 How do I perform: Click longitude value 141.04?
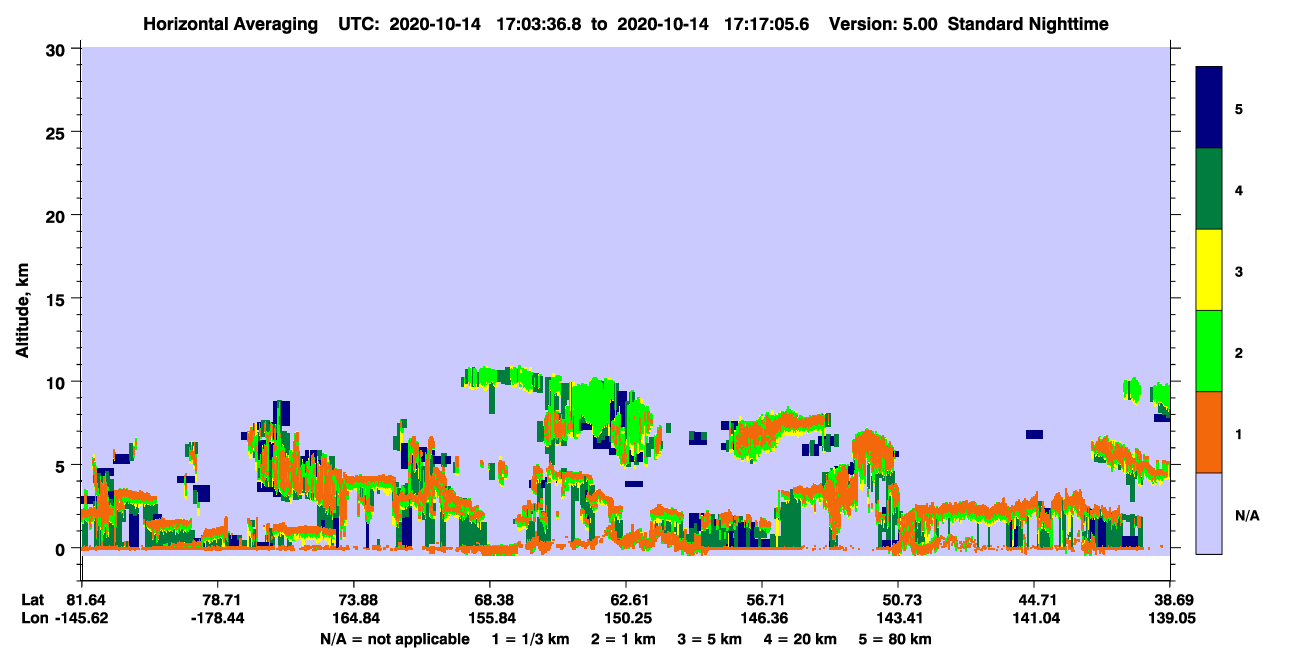click(x=1034, y=618)
